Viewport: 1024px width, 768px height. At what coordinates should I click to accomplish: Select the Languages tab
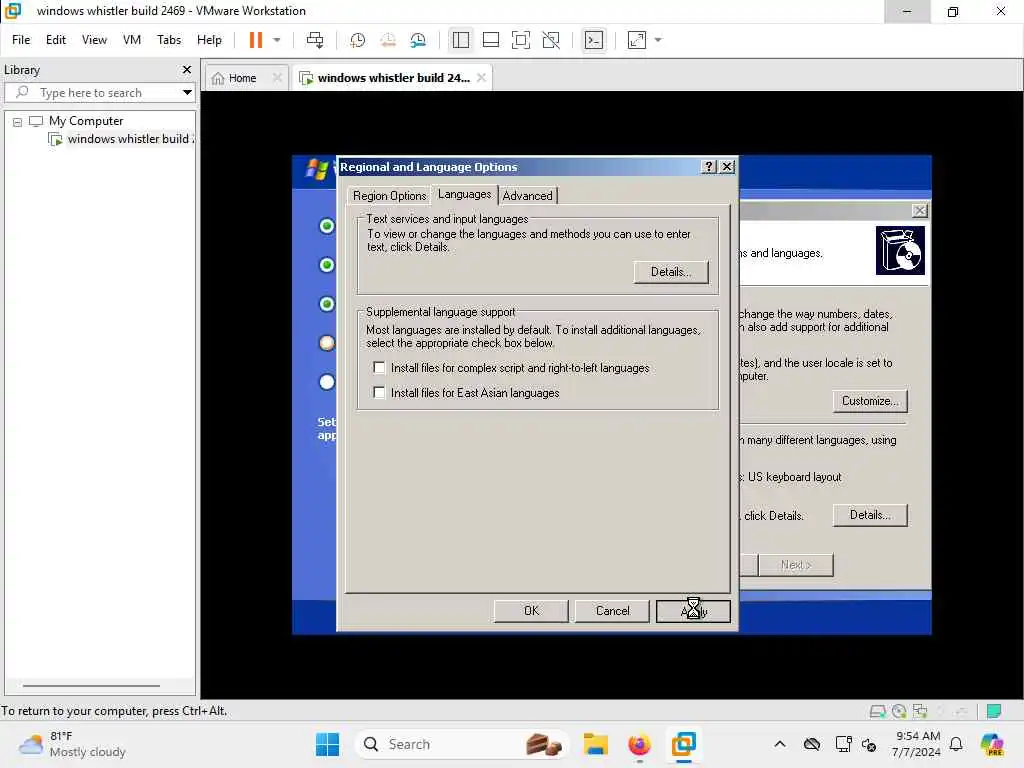464,195
